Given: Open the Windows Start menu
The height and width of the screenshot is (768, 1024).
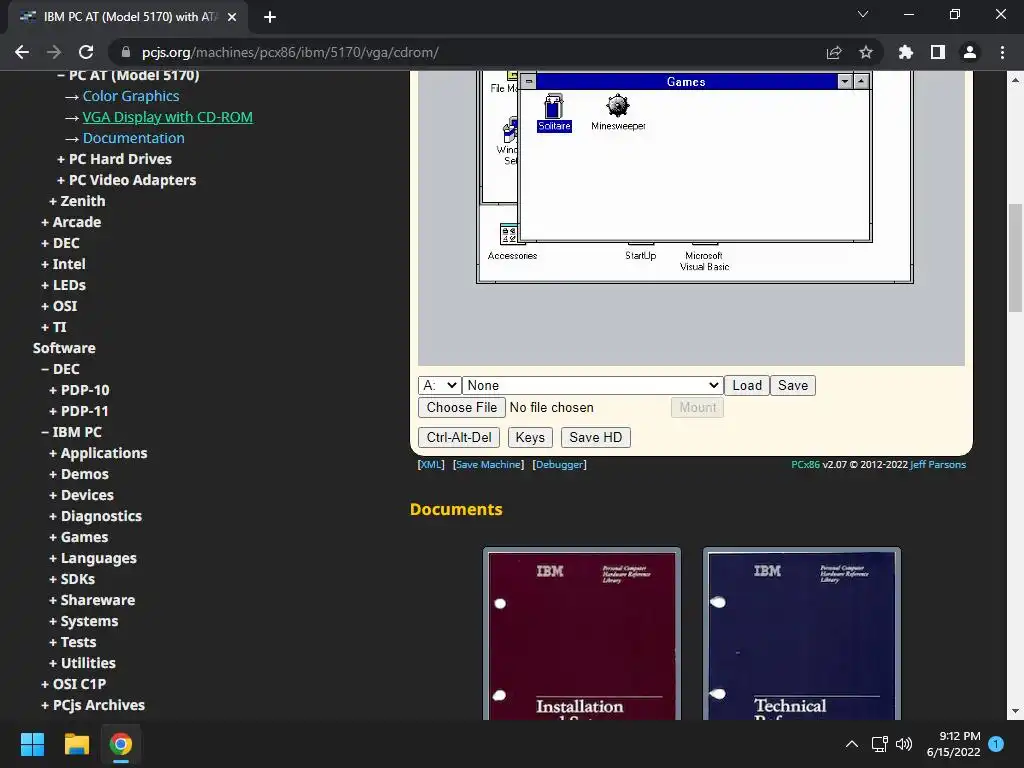Looking at the screenshot, I should [x=32, y=744].
